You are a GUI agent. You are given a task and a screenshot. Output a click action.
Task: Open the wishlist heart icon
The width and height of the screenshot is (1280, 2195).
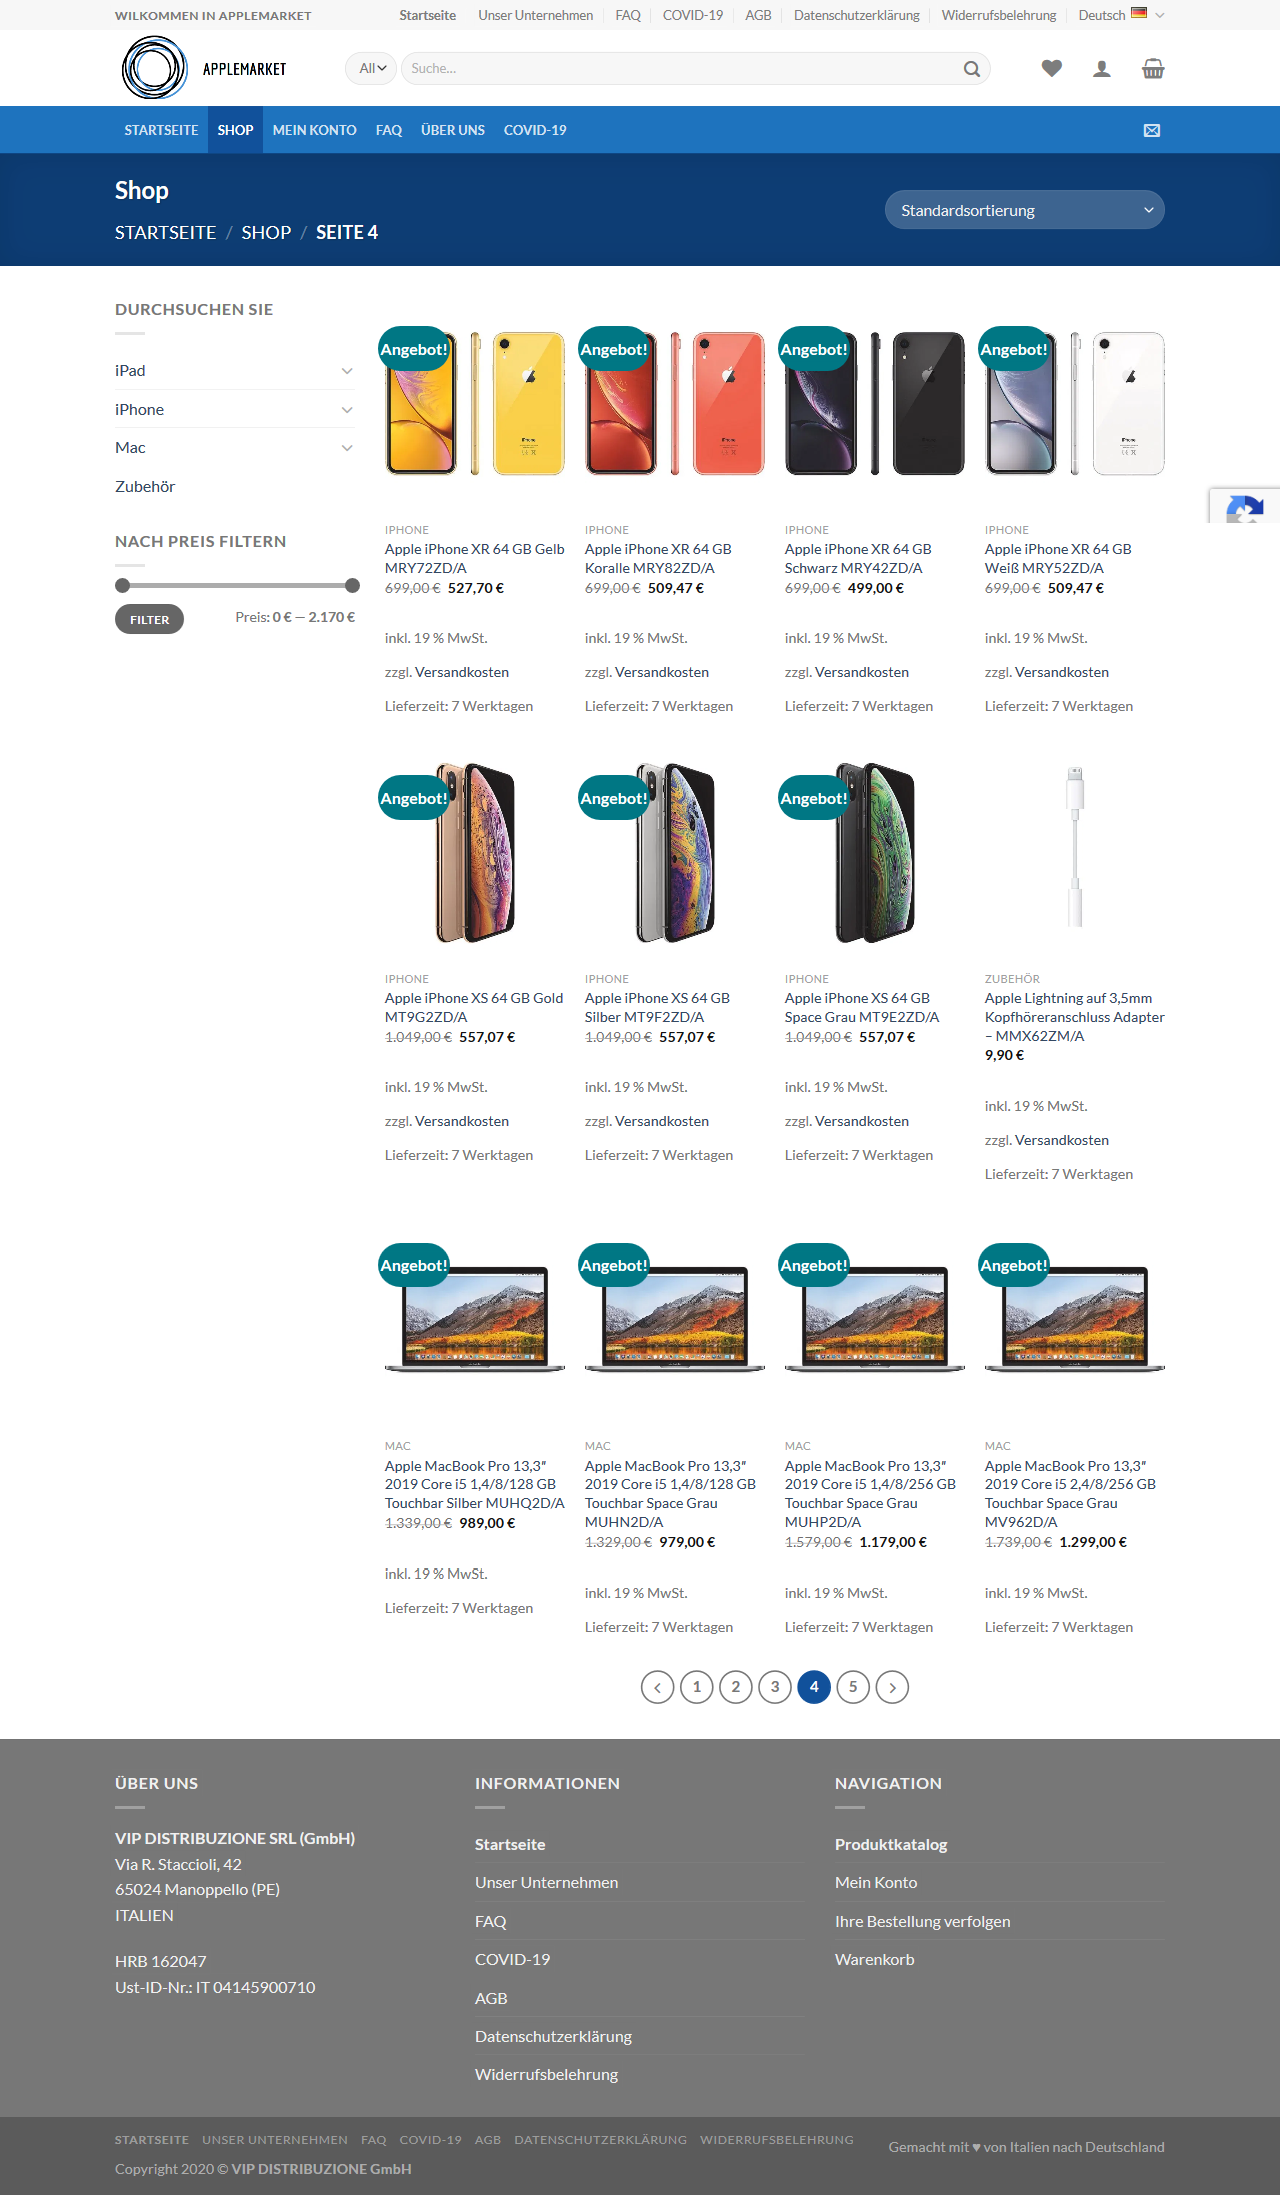[x=1051, y=68]
